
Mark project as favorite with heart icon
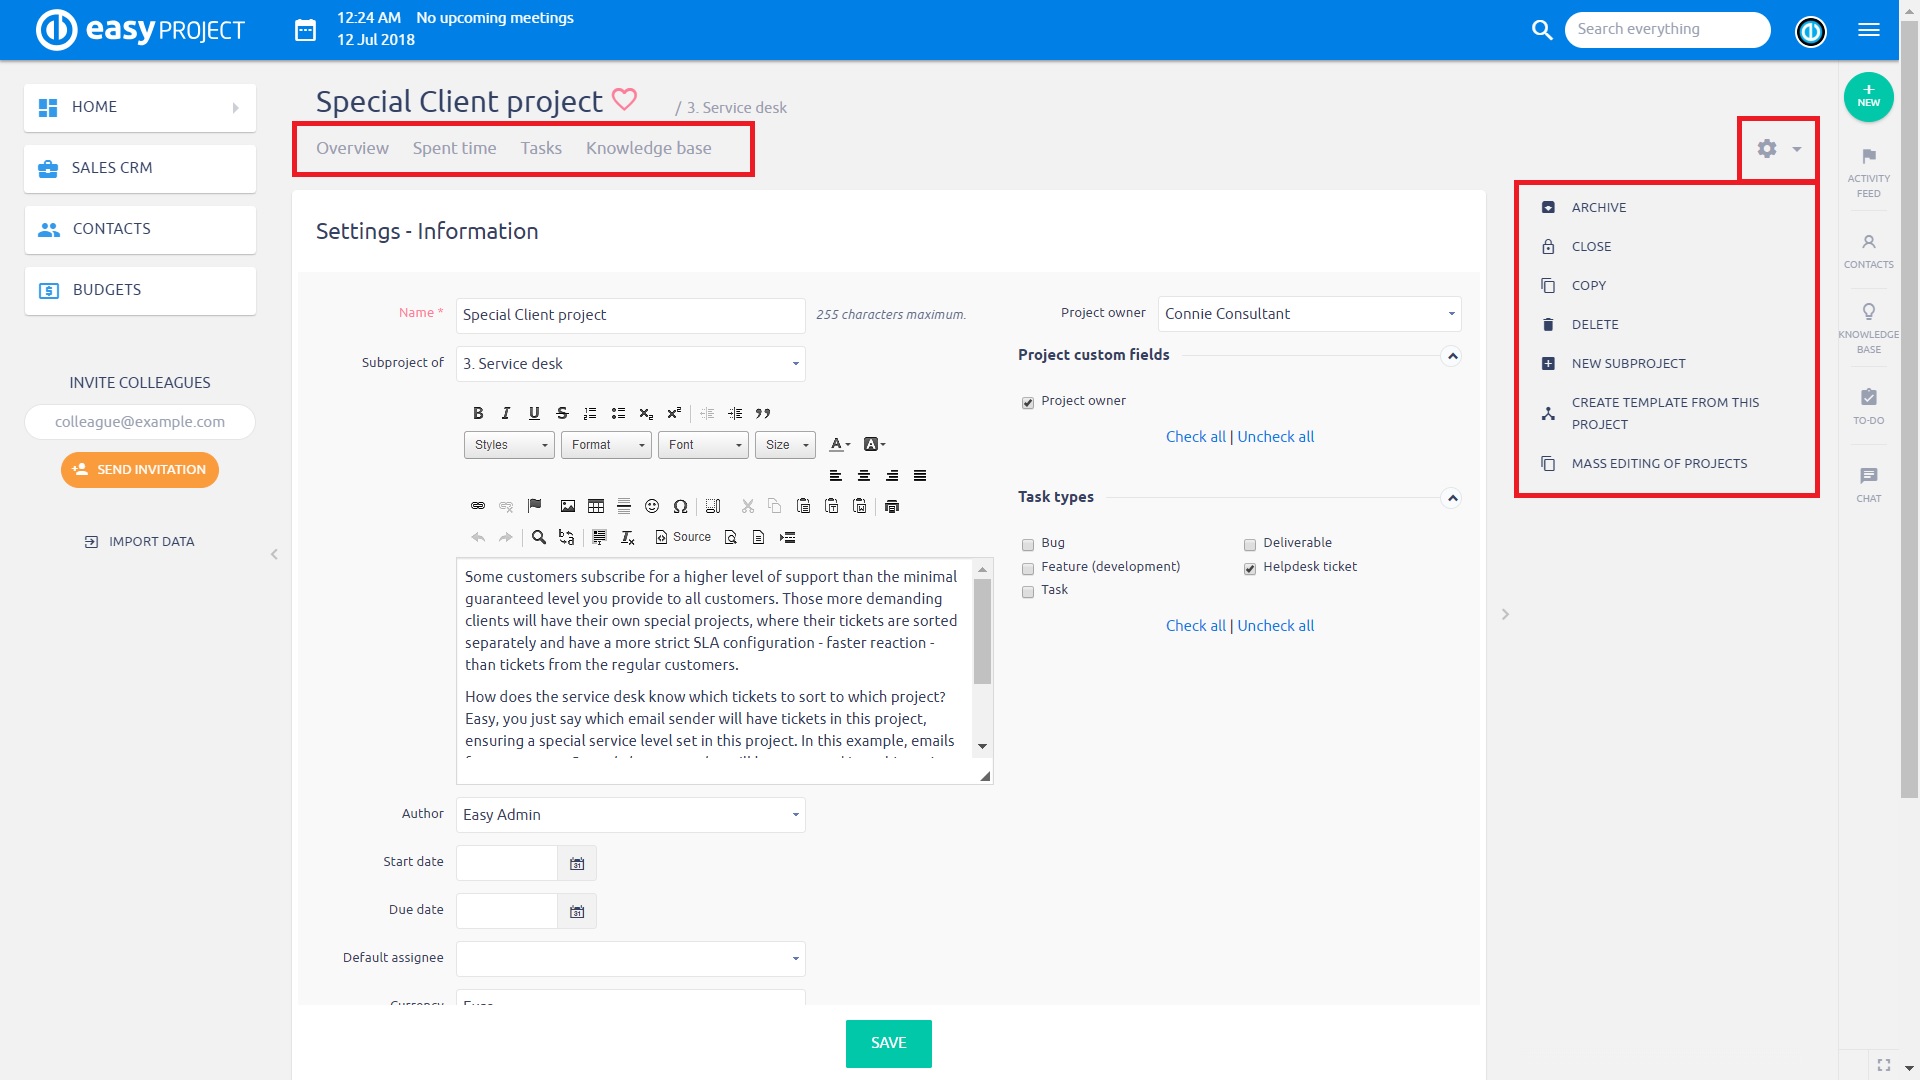[x=624, y=100]
